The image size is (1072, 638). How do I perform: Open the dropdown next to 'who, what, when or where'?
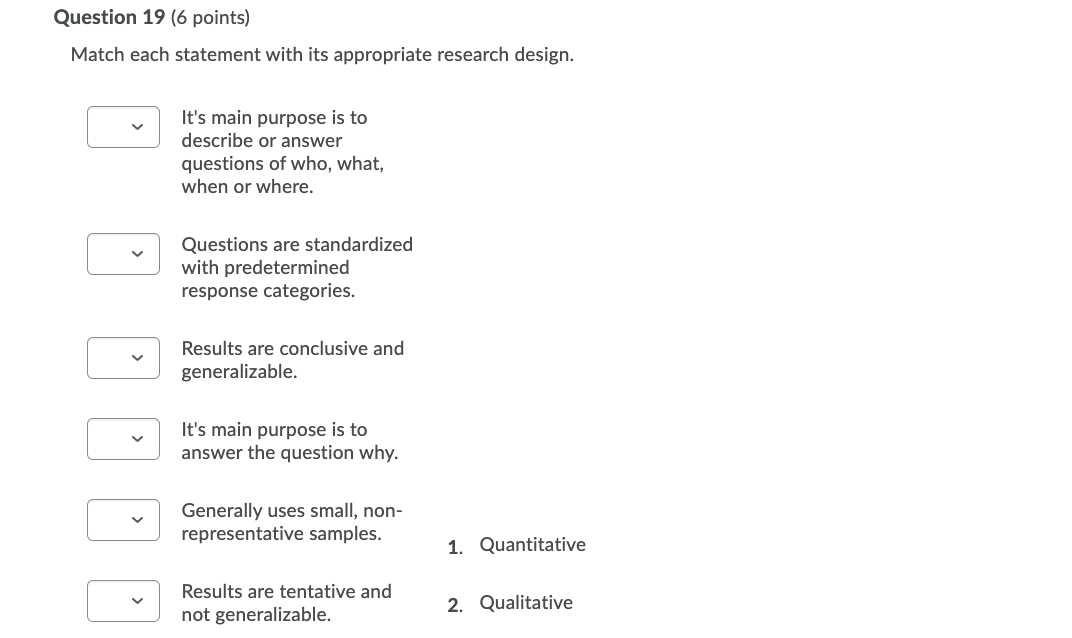tap(123, 127)
